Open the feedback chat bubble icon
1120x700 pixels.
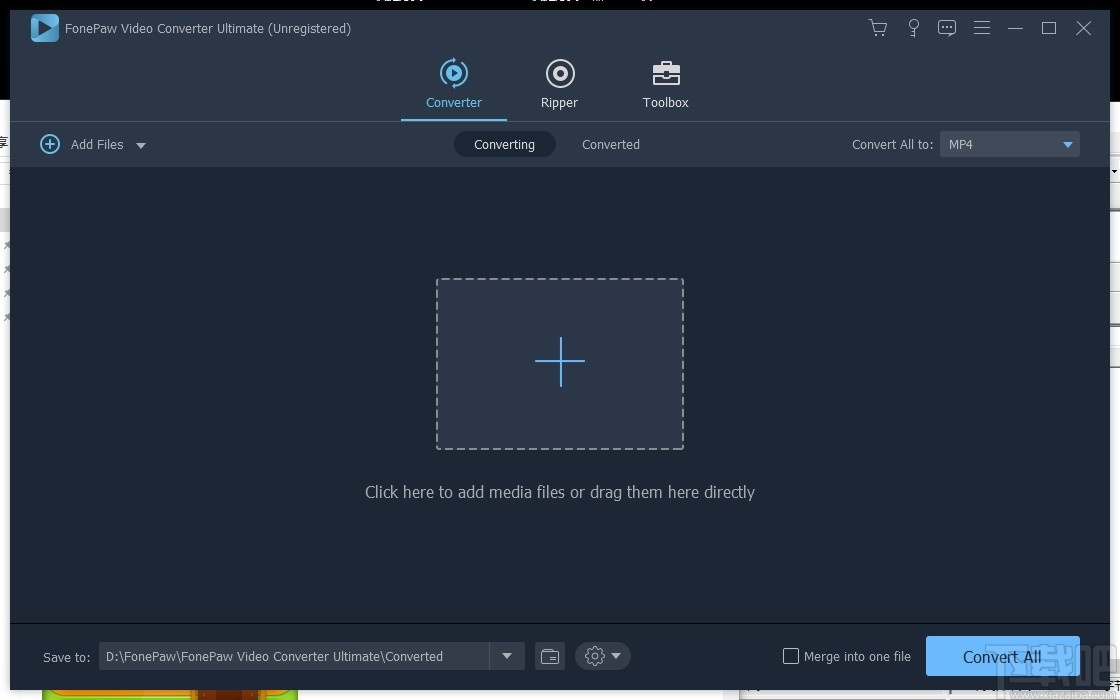947,28
